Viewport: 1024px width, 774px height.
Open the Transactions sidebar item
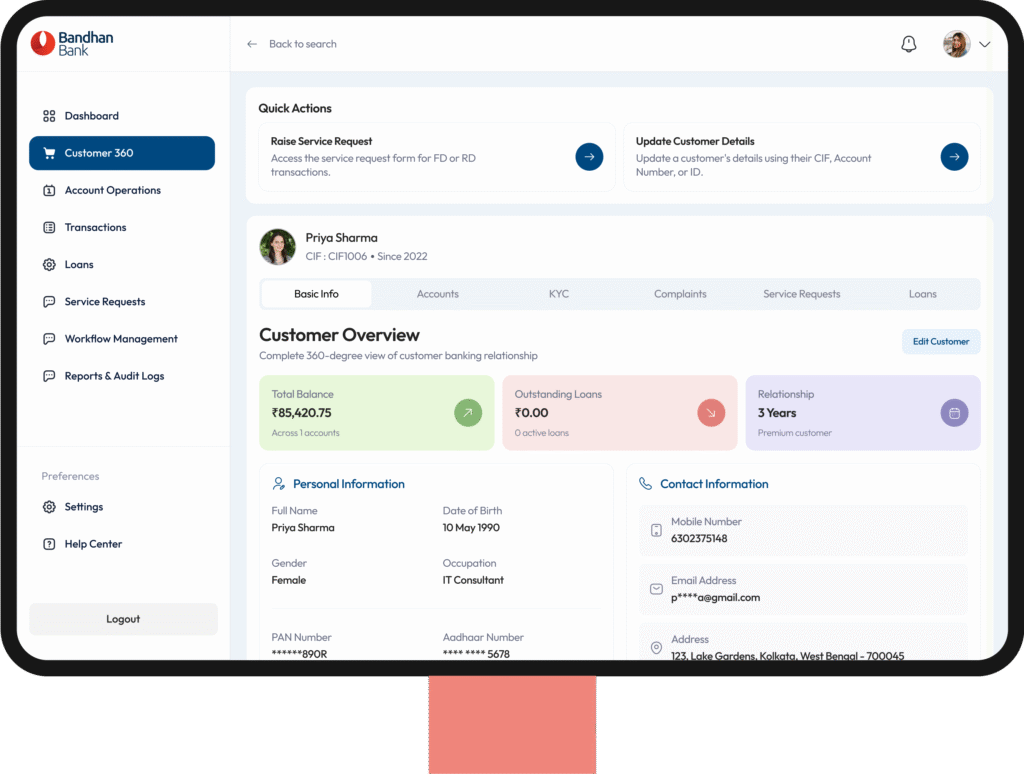tap(95, 227)
